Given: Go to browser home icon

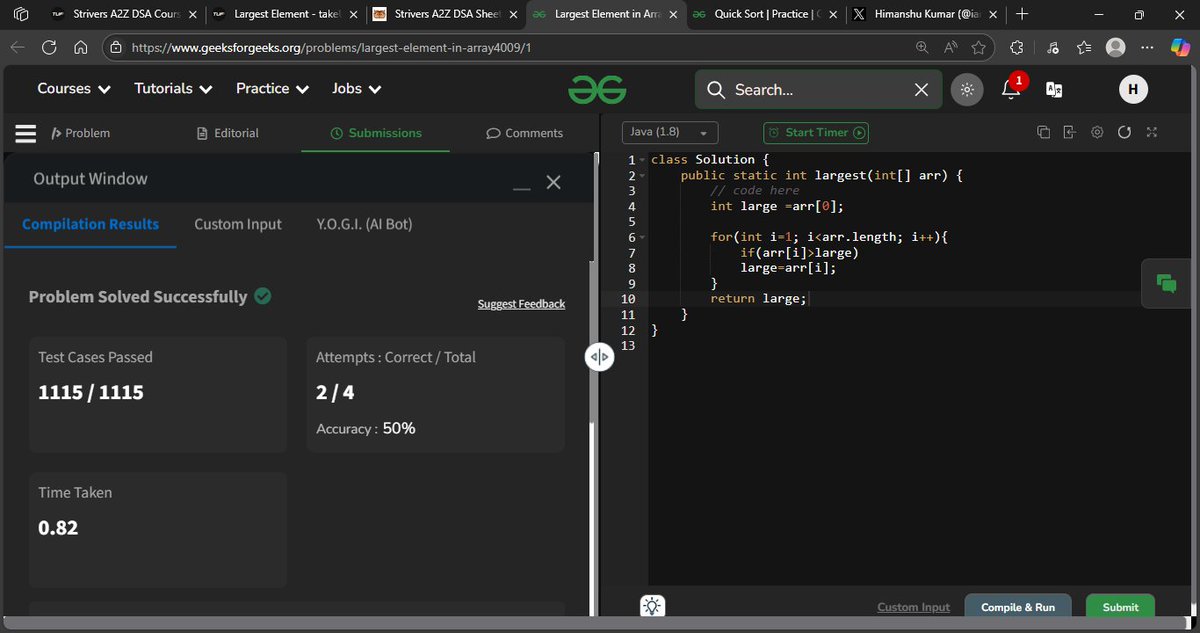Looking at the screenshot, I should [81, 47].
